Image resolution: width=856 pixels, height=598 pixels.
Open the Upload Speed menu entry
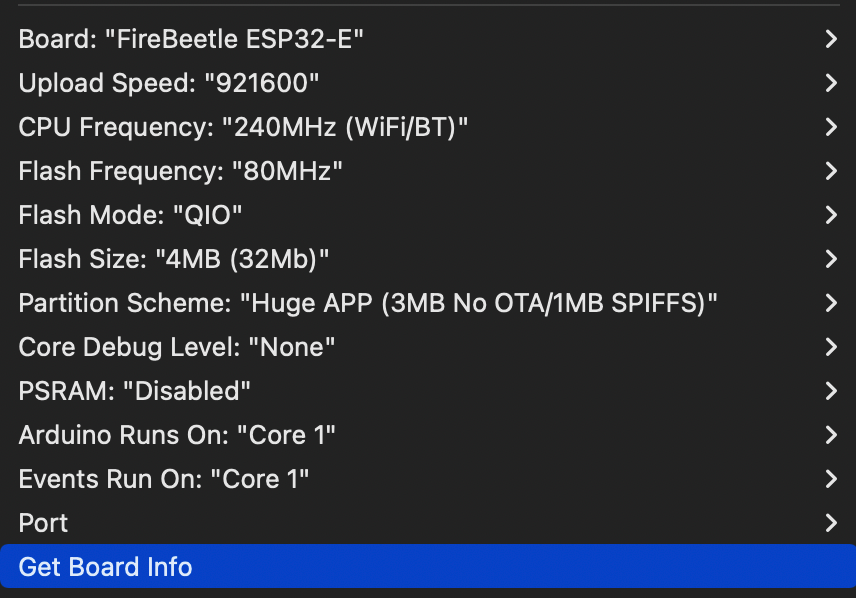[428, 83]
